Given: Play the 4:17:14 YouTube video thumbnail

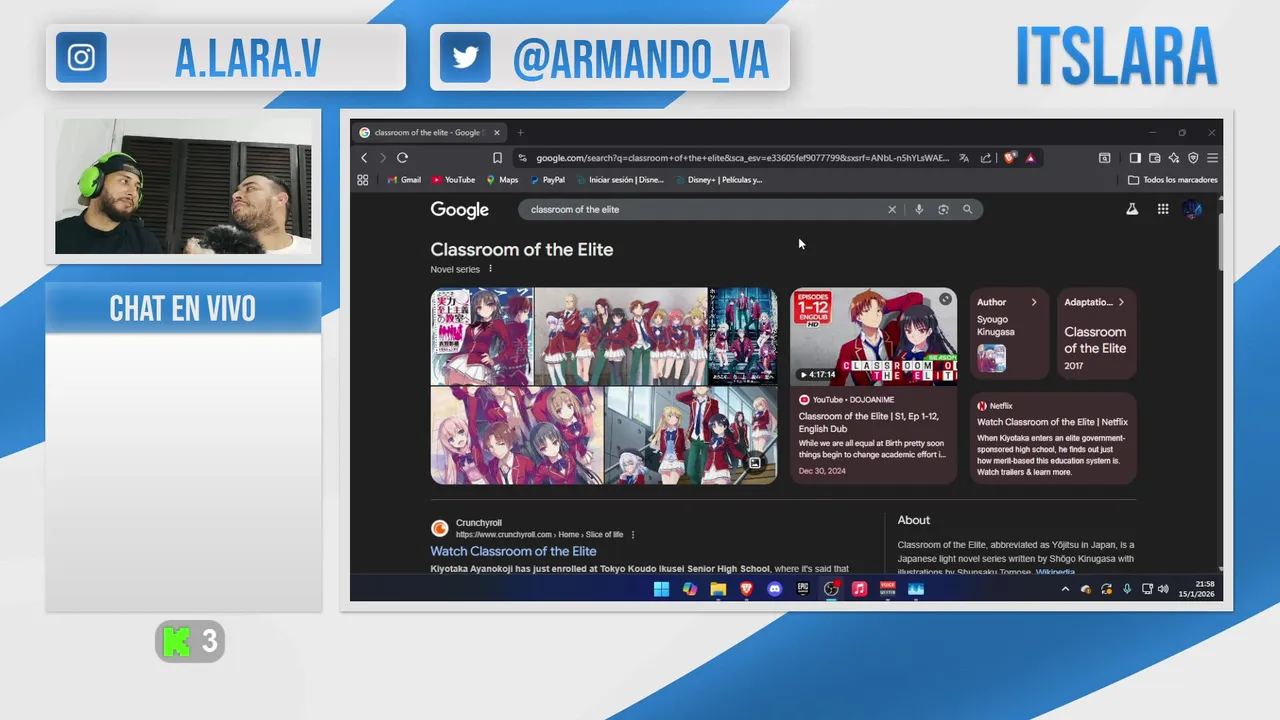Looking at the screenshot, I should click(x=873, y=337).
